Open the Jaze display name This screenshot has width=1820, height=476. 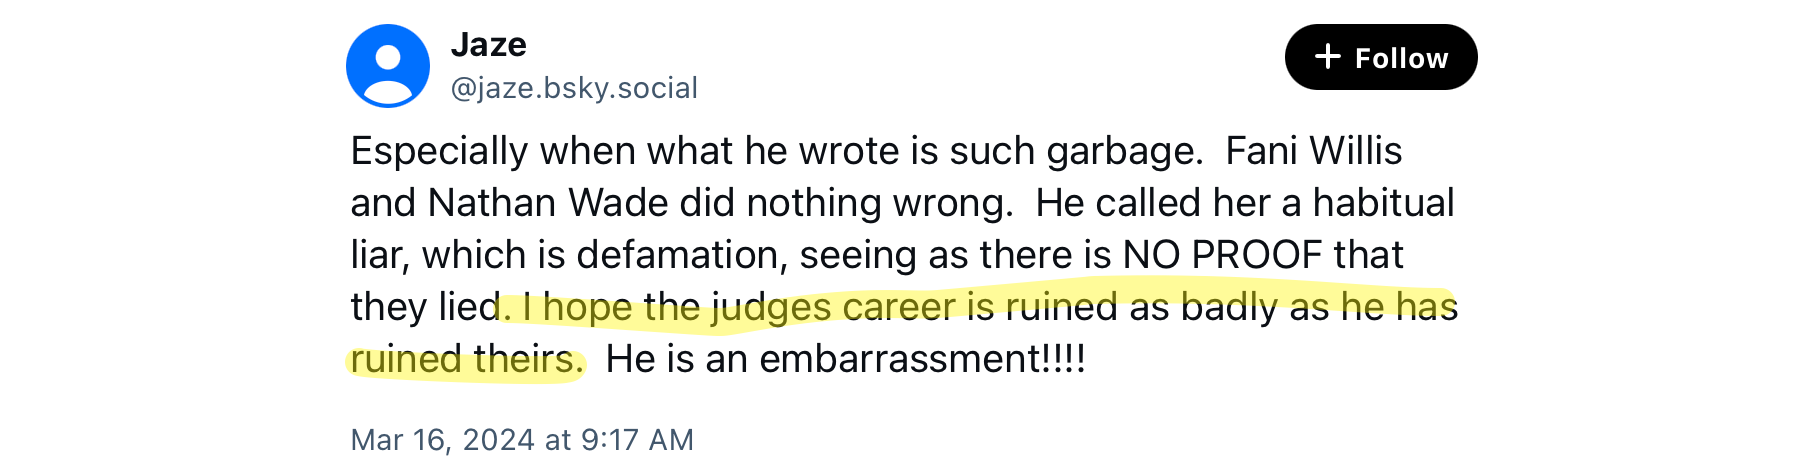coord(488,45)
